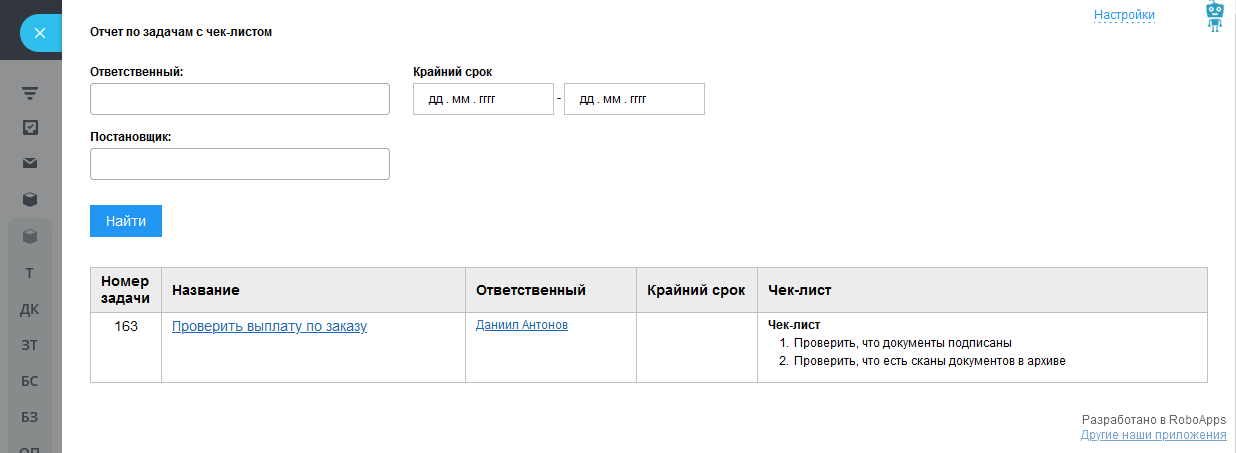Close the report panel with the X button
Image resolution: width=1236 pixels, height=453 pixels.
(39, 33)
